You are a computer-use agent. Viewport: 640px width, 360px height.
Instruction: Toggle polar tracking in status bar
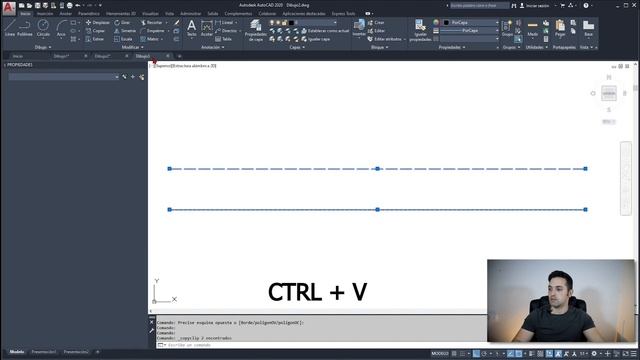(x=484, y=353)
